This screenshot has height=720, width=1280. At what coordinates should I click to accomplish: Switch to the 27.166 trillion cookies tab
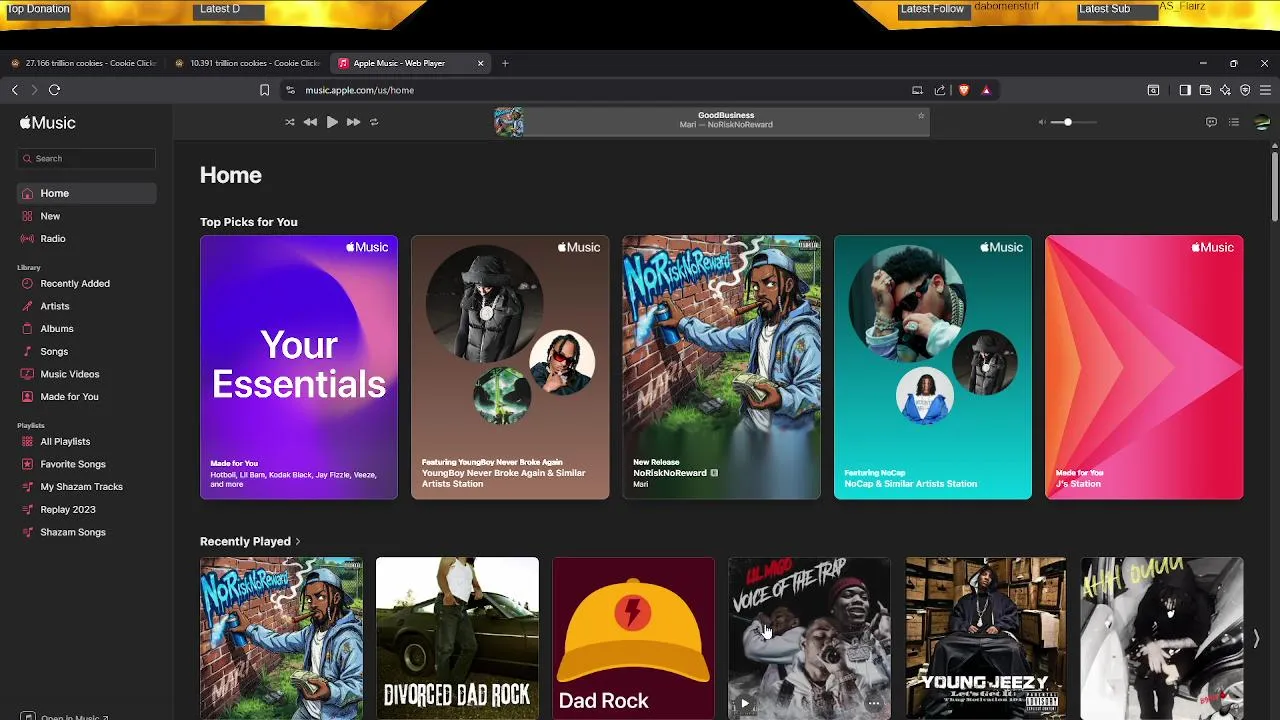point(84,63)
